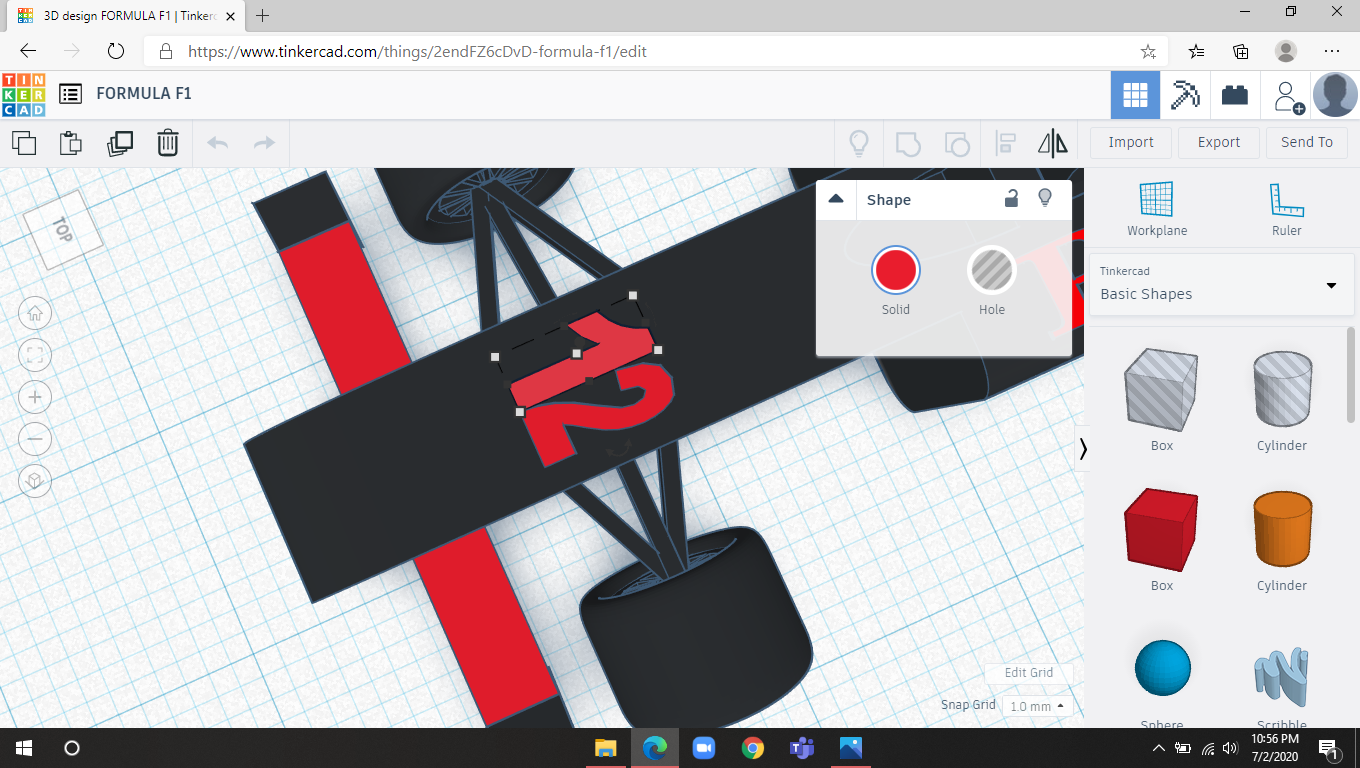Mirror the selected shape

(1052, 143)
